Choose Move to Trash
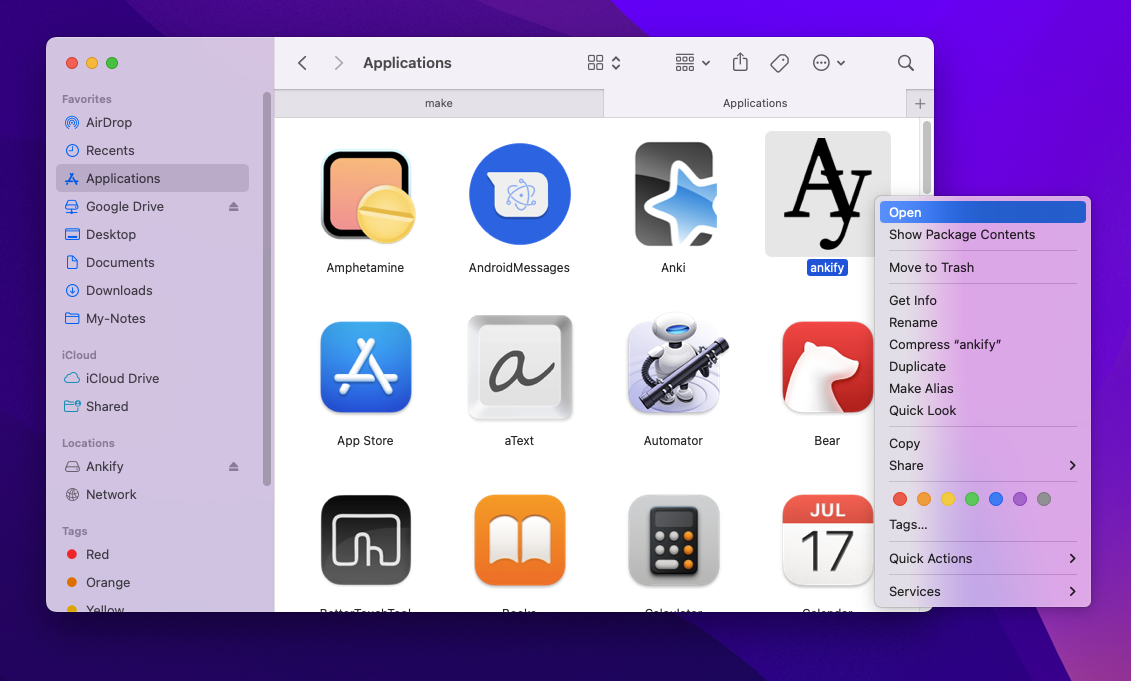 (x=982, y=268)
